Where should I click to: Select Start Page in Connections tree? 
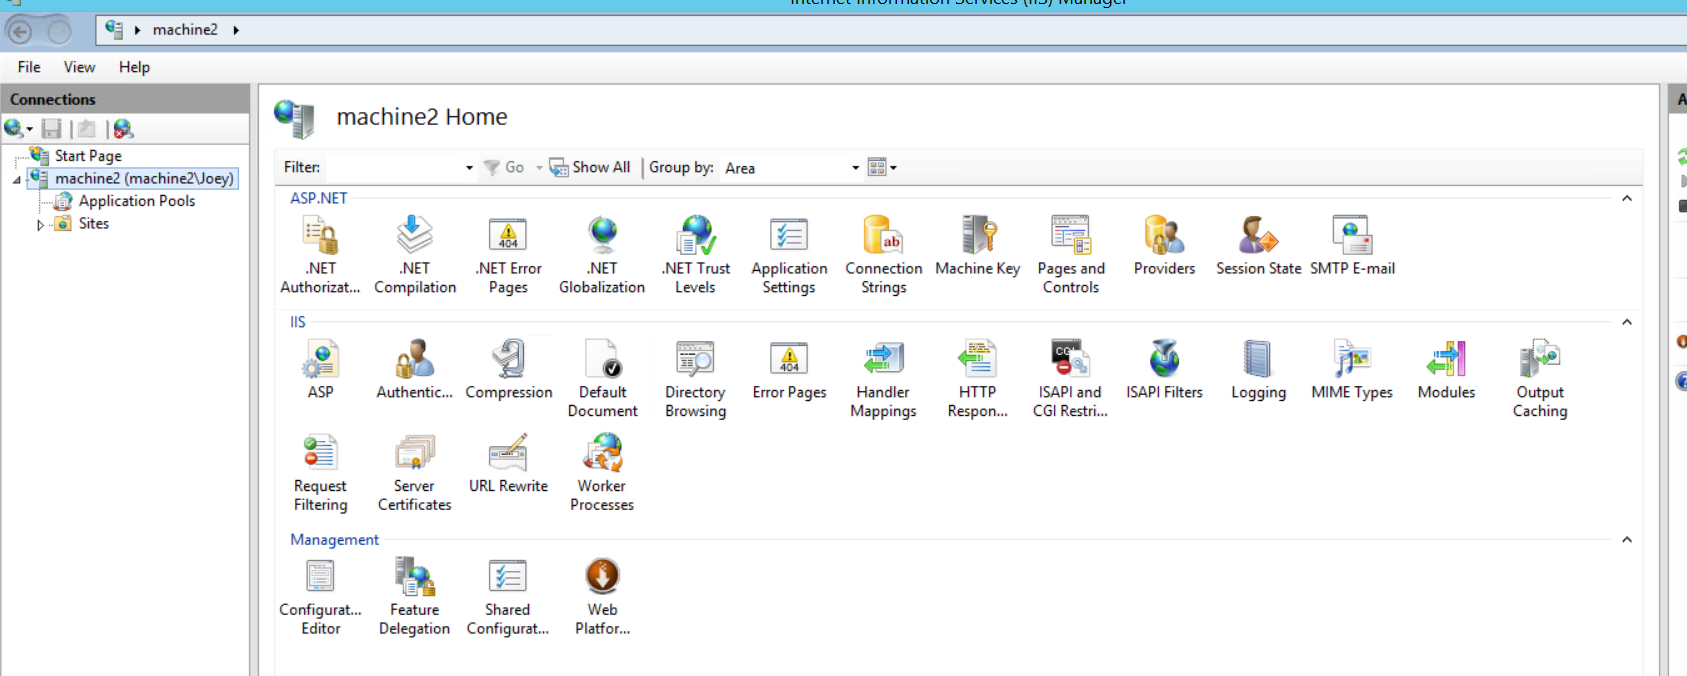click(x=88, y=156)
